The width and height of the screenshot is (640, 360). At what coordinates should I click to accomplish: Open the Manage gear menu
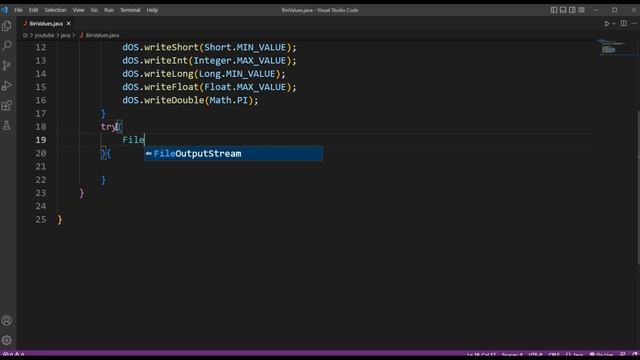(x=7, y=340)
